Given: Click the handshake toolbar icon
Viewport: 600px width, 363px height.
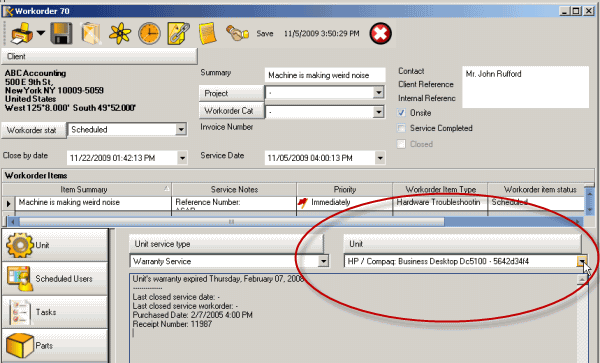Looking at the screenshot, I should 237,34.
